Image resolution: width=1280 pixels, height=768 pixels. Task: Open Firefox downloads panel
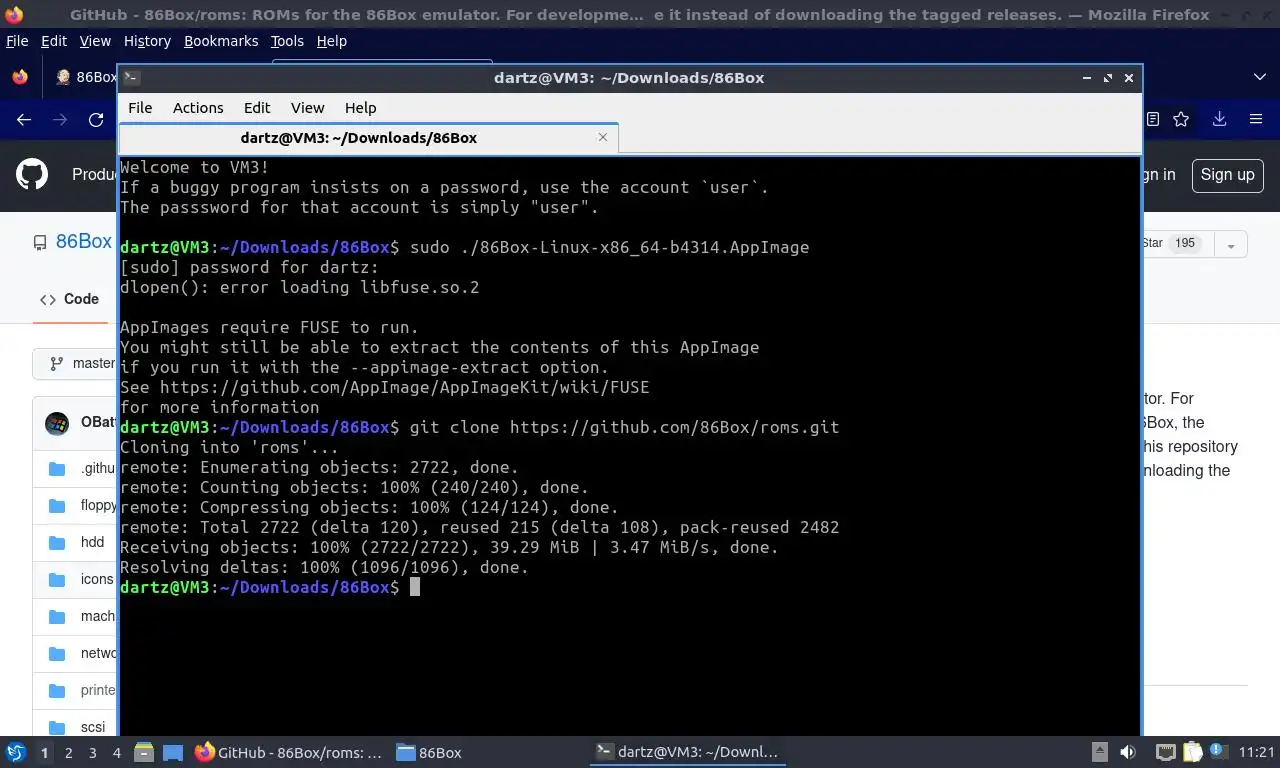1219,119
